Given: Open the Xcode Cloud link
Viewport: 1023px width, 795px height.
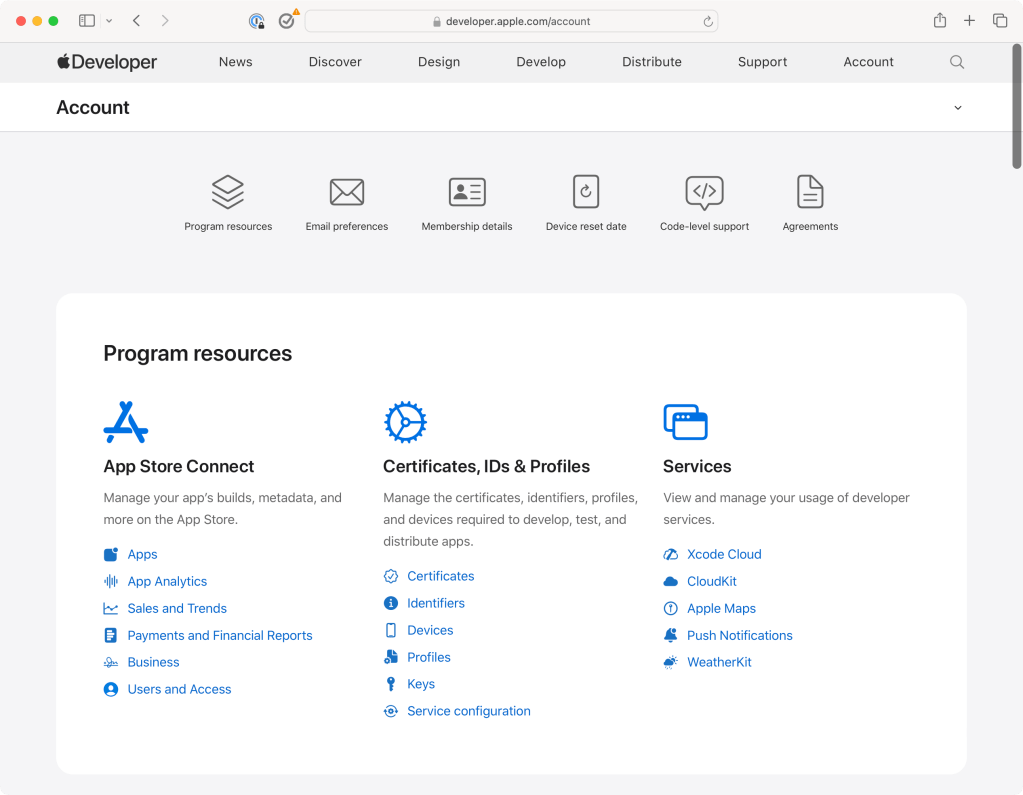Looking at the screenshot, I should coord(724,554).
